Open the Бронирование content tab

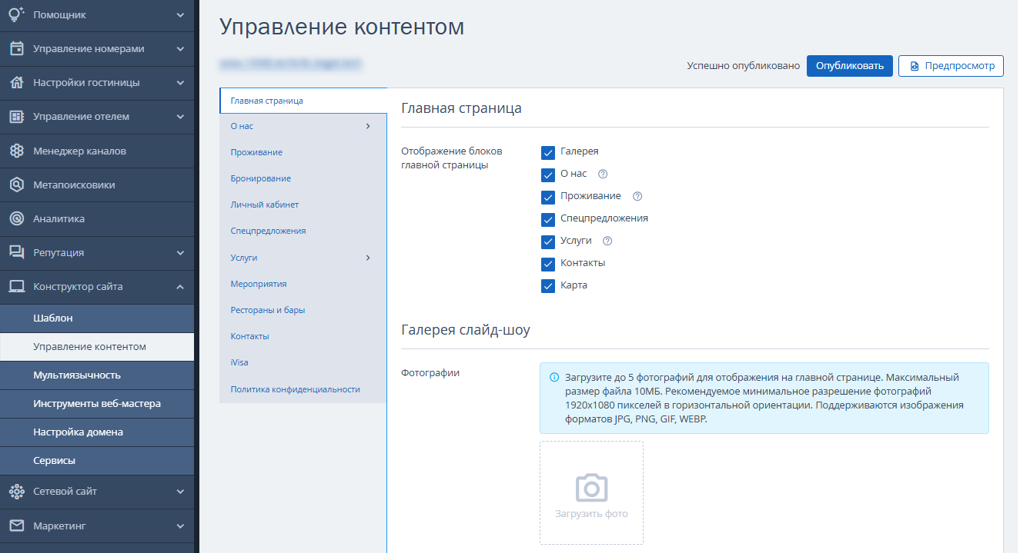261,179
